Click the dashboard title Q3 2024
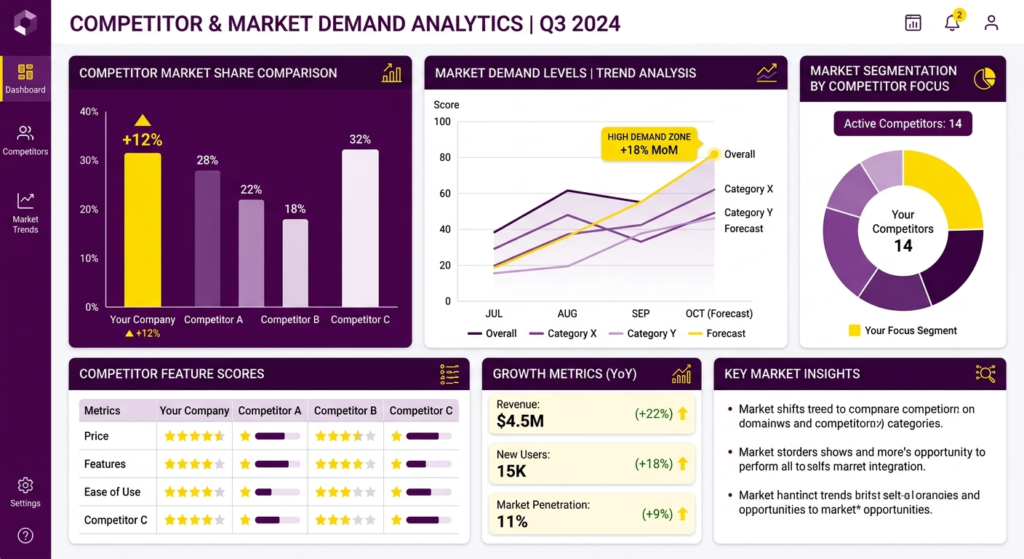The image size is (1024, 559). (x=579, y=24)
